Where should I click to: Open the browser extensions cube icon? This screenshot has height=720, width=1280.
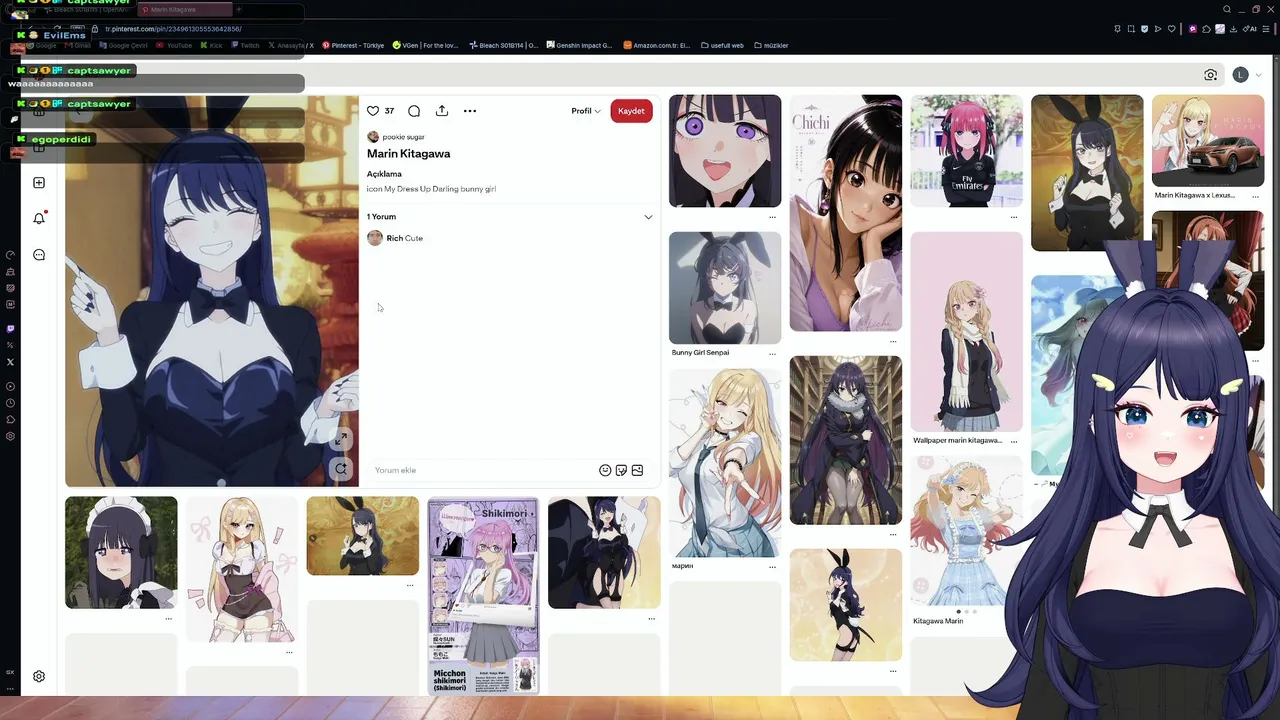click(x=1208, y=29)
